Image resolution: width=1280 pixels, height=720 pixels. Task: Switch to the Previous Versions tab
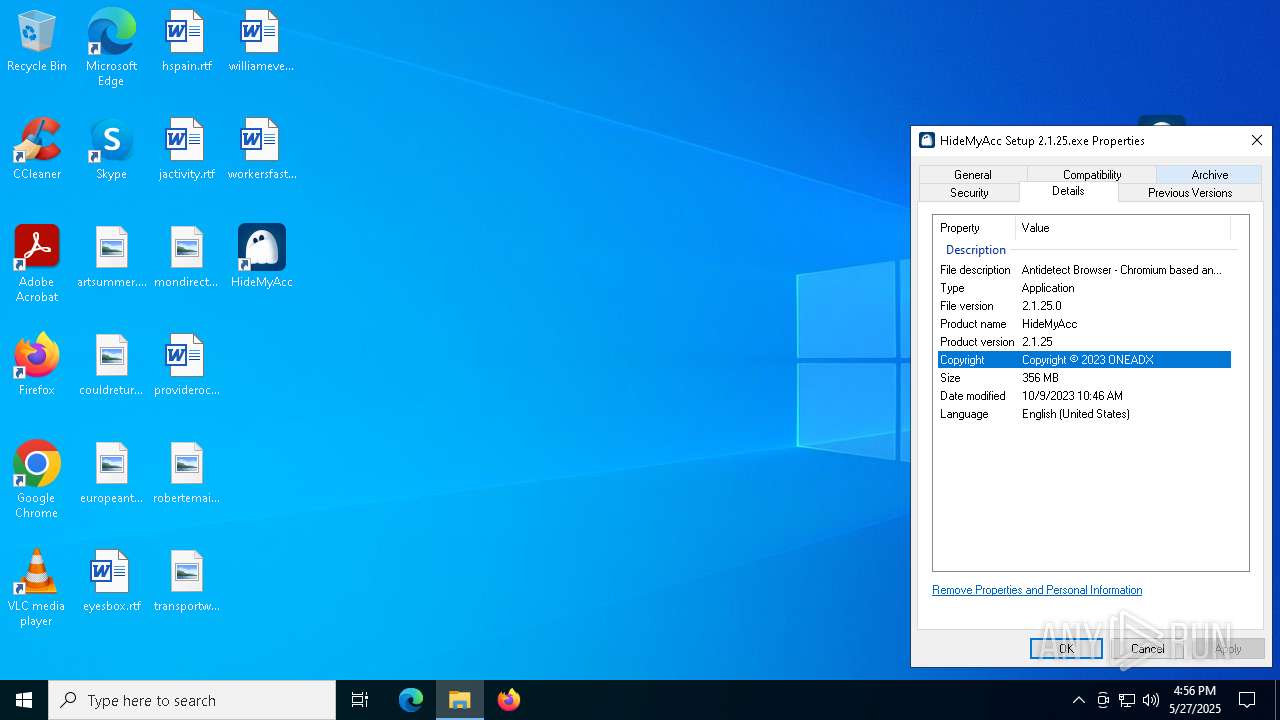1190,192
